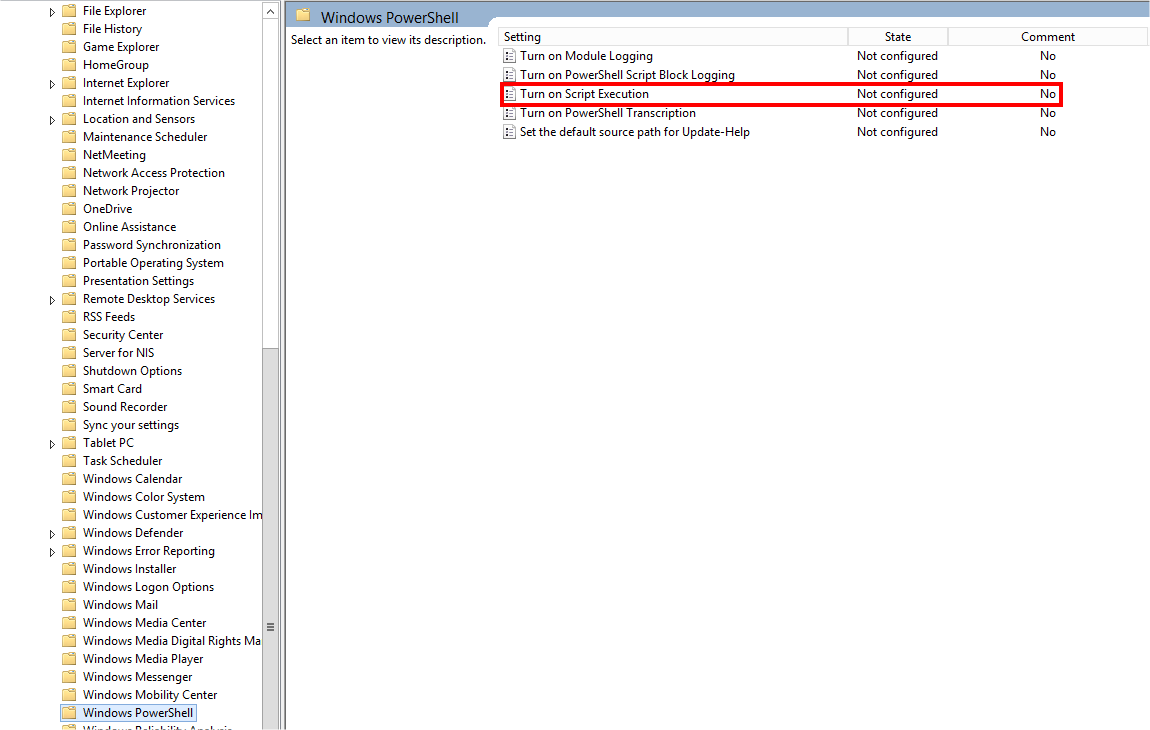Select Turn on PowerShell Transcription setting
The image size is (1150, 730).
608,113
